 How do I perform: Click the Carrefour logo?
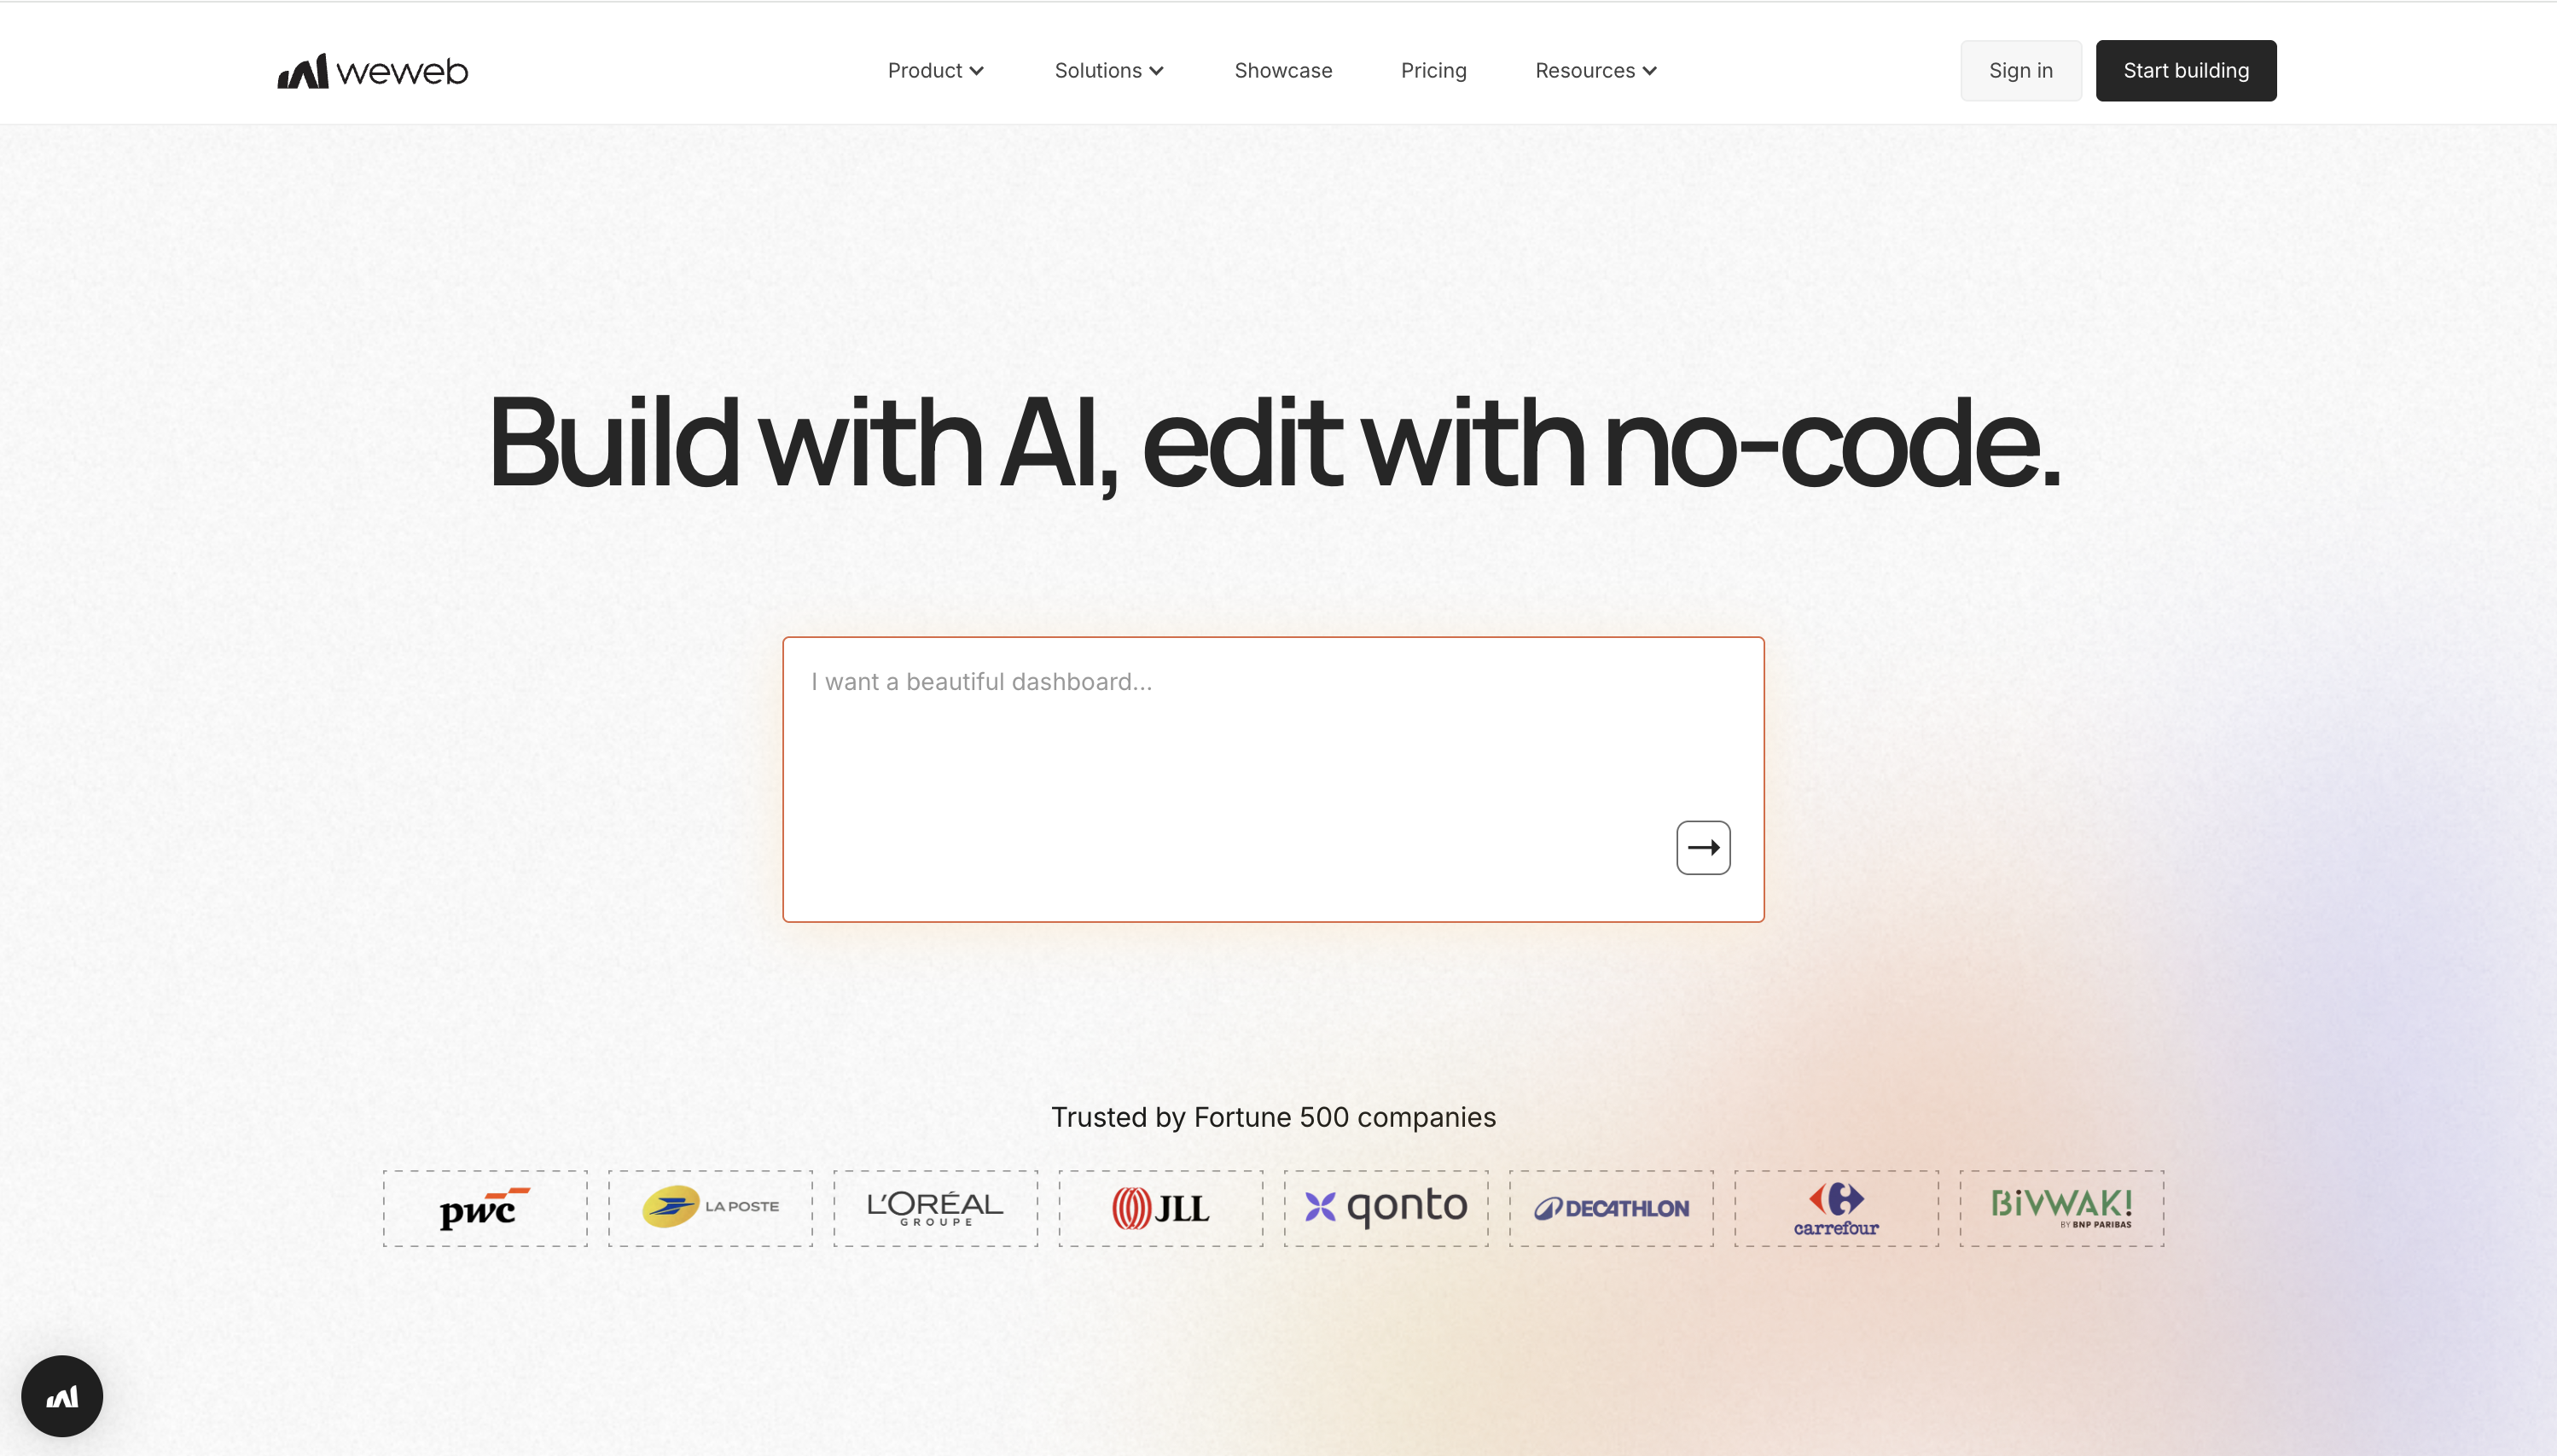pyautogui.click(x=1836, y=1208)
